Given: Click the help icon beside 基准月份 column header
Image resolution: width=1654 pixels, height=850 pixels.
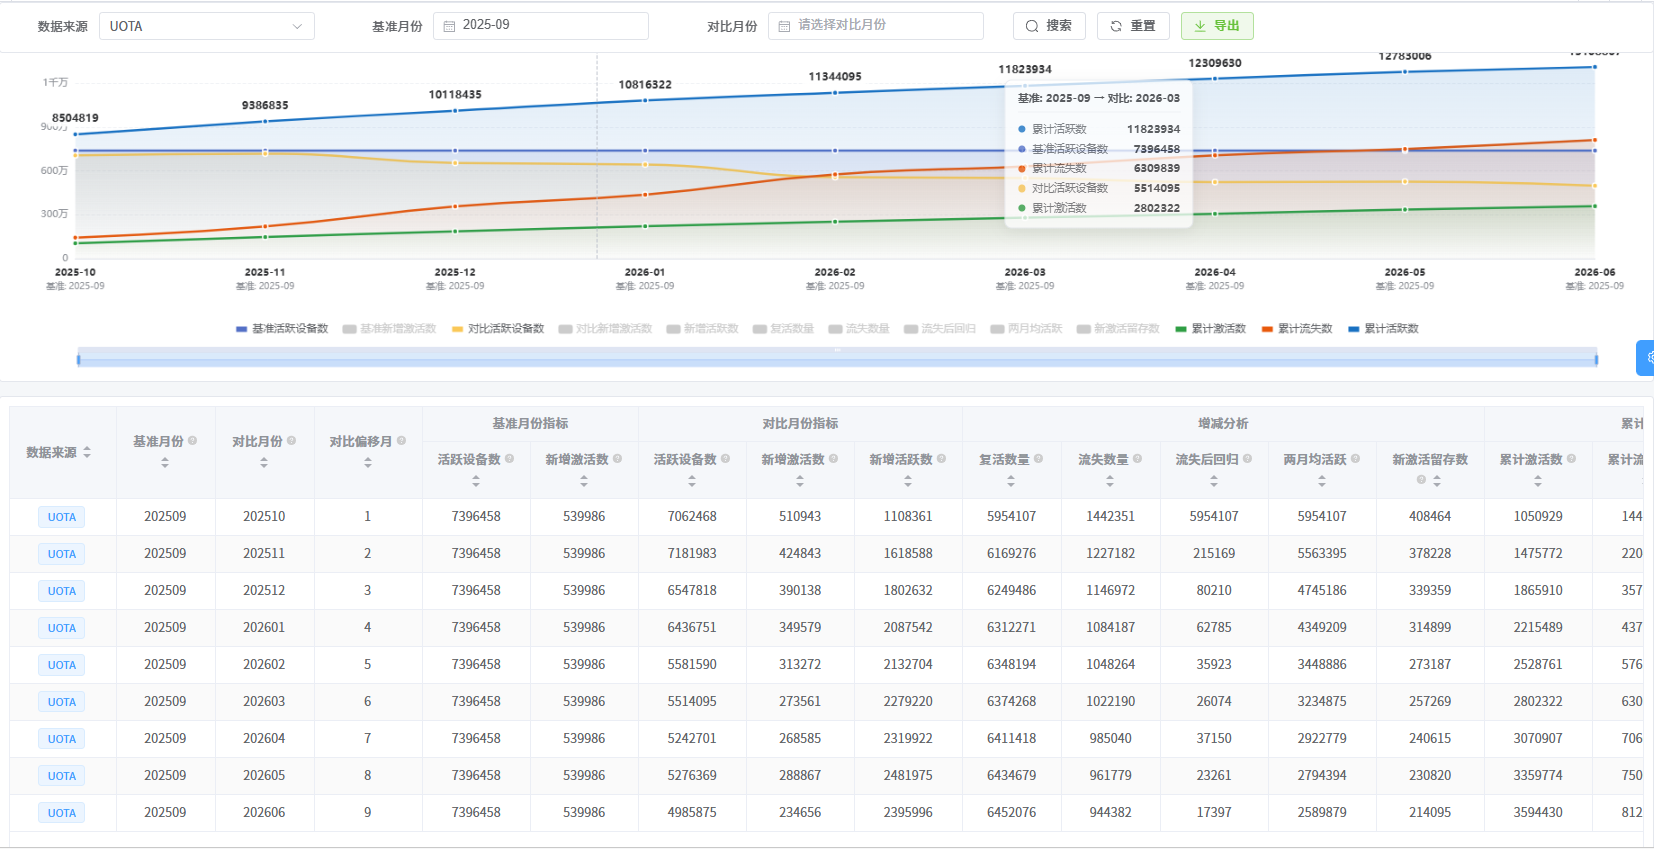Looking at the screenshot, I should (192, 440).
